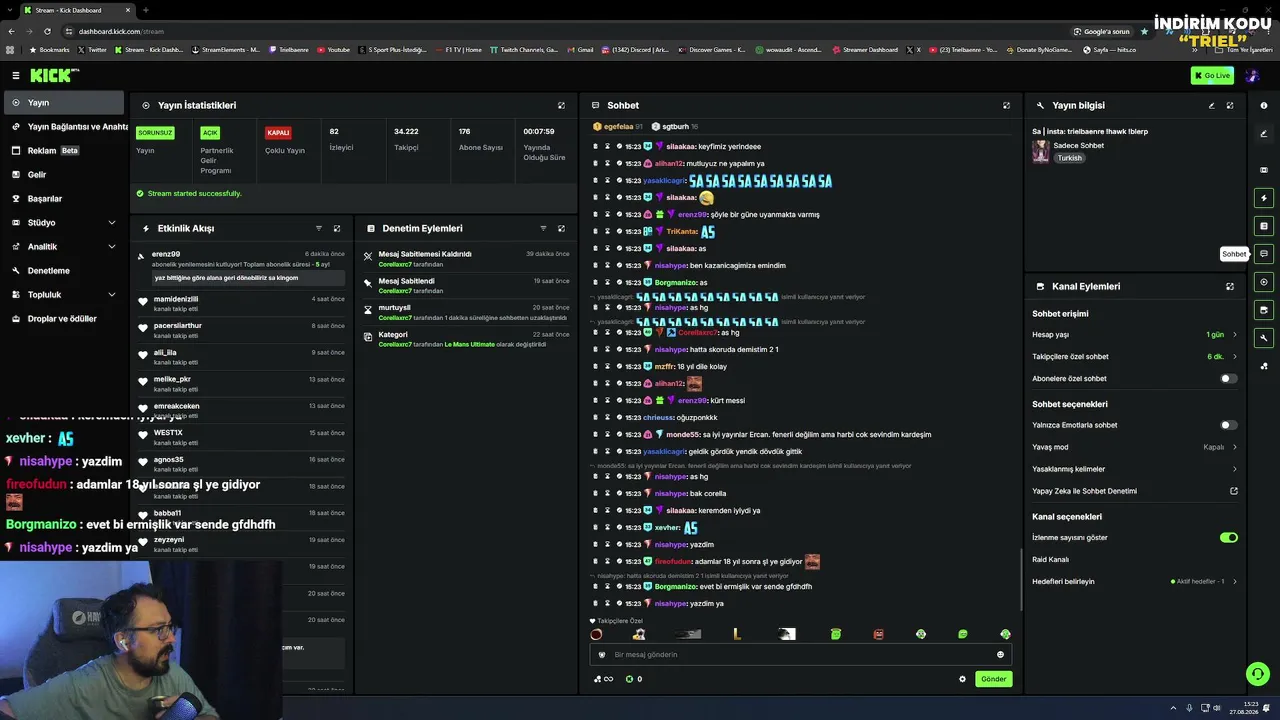The width and height of the screenshot is (1280, 720).
Task: Open the Yayın menu item in sidebar
Action: [x=64, y=103]
